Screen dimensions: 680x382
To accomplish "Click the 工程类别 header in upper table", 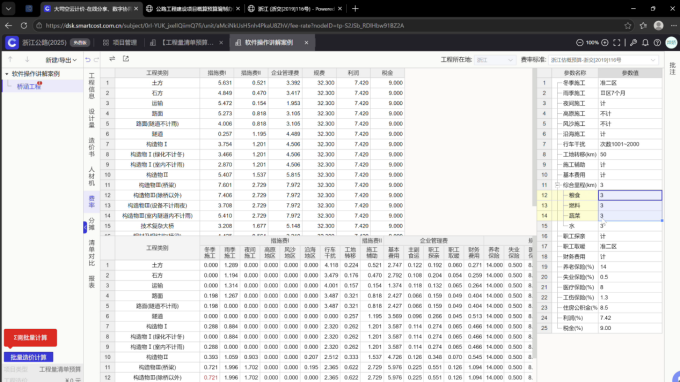I will (157, 73).
